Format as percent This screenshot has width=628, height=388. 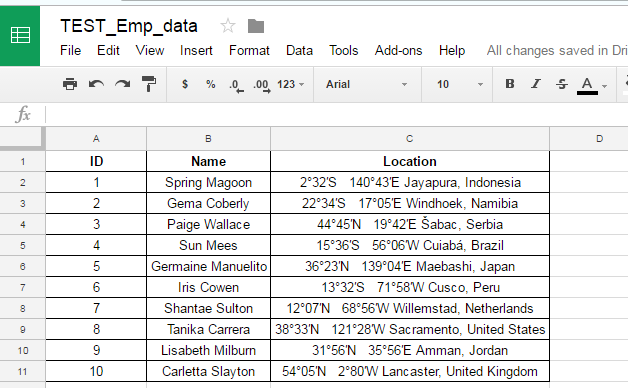211,84
